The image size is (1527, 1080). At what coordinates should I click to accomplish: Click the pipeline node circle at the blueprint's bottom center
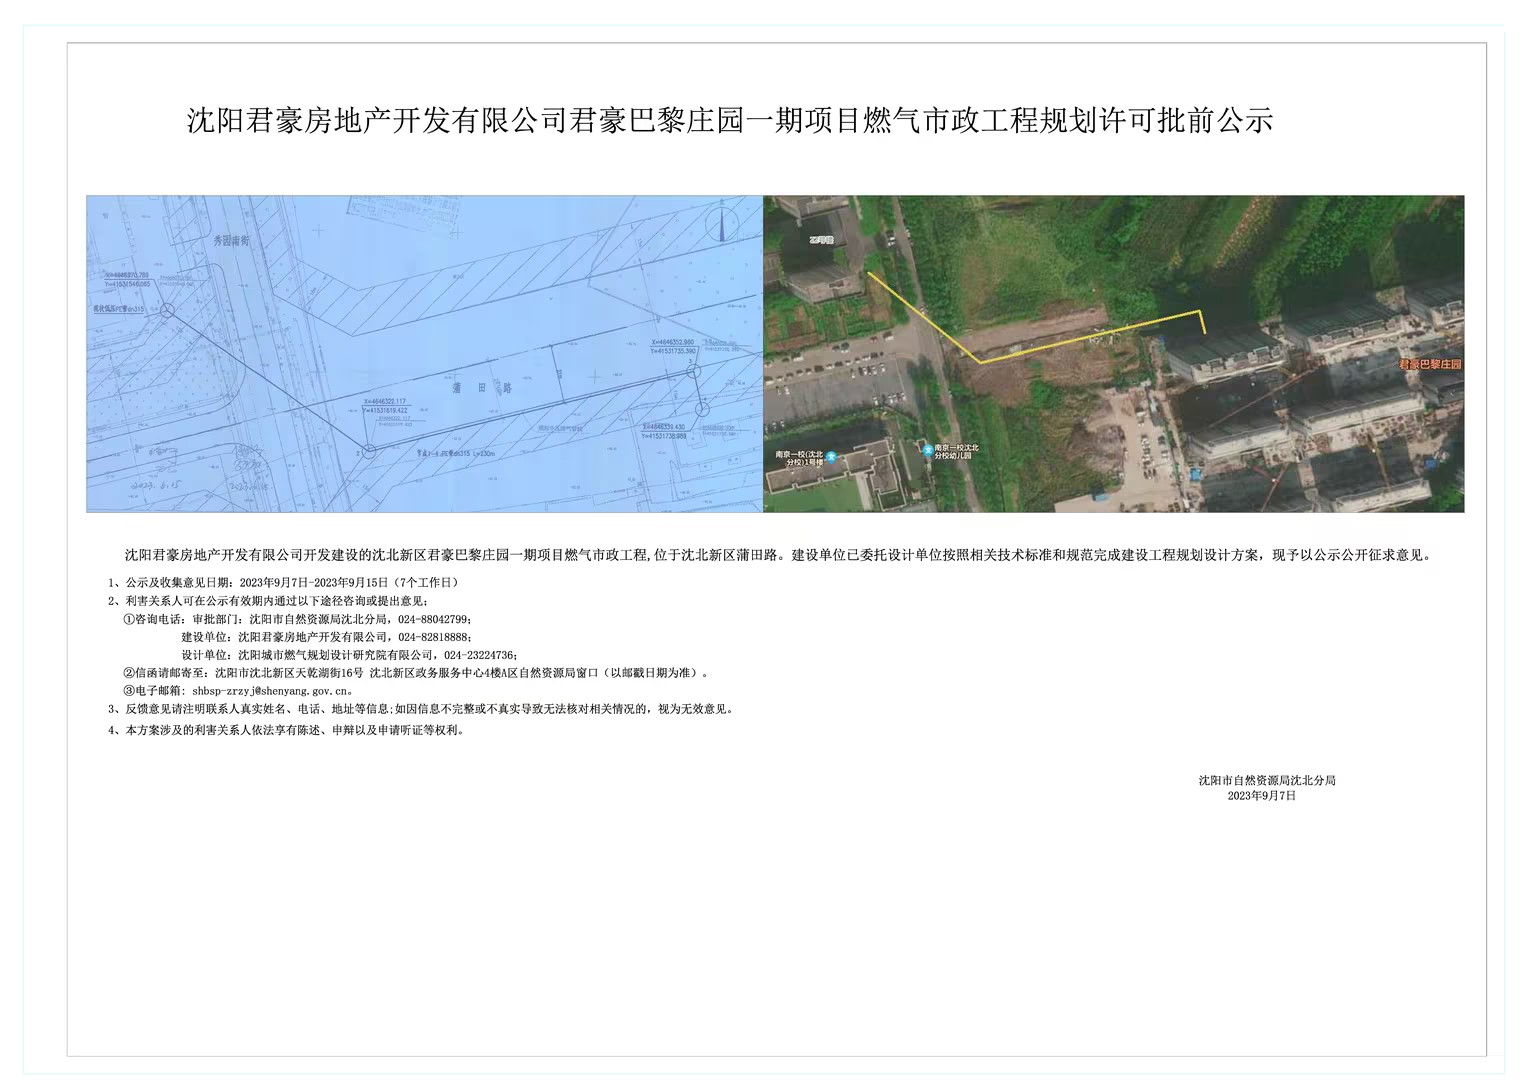pos(369,450)
